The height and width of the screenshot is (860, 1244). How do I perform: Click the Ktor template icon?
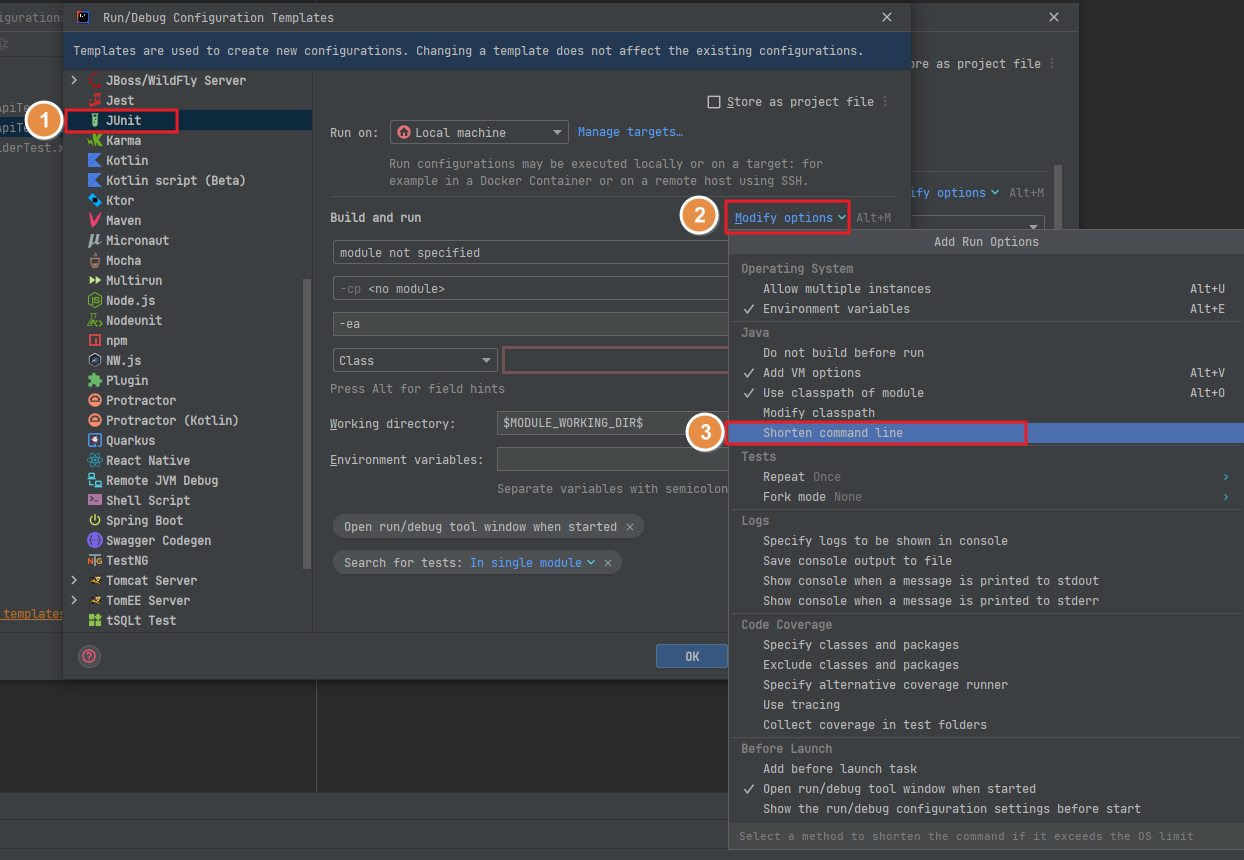[94, 200]
